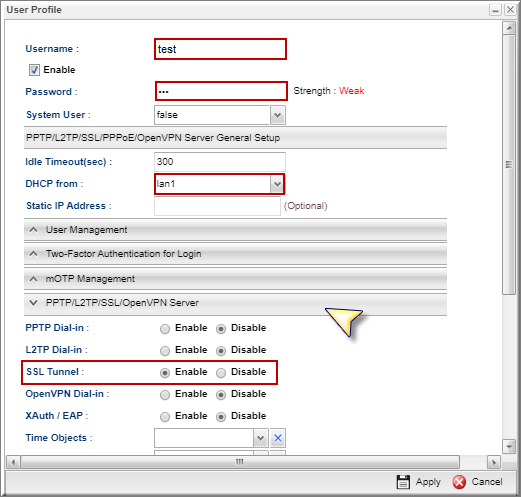
Task: Clear Time Objects with the blue X icon
Action: [x=278, y=438]
